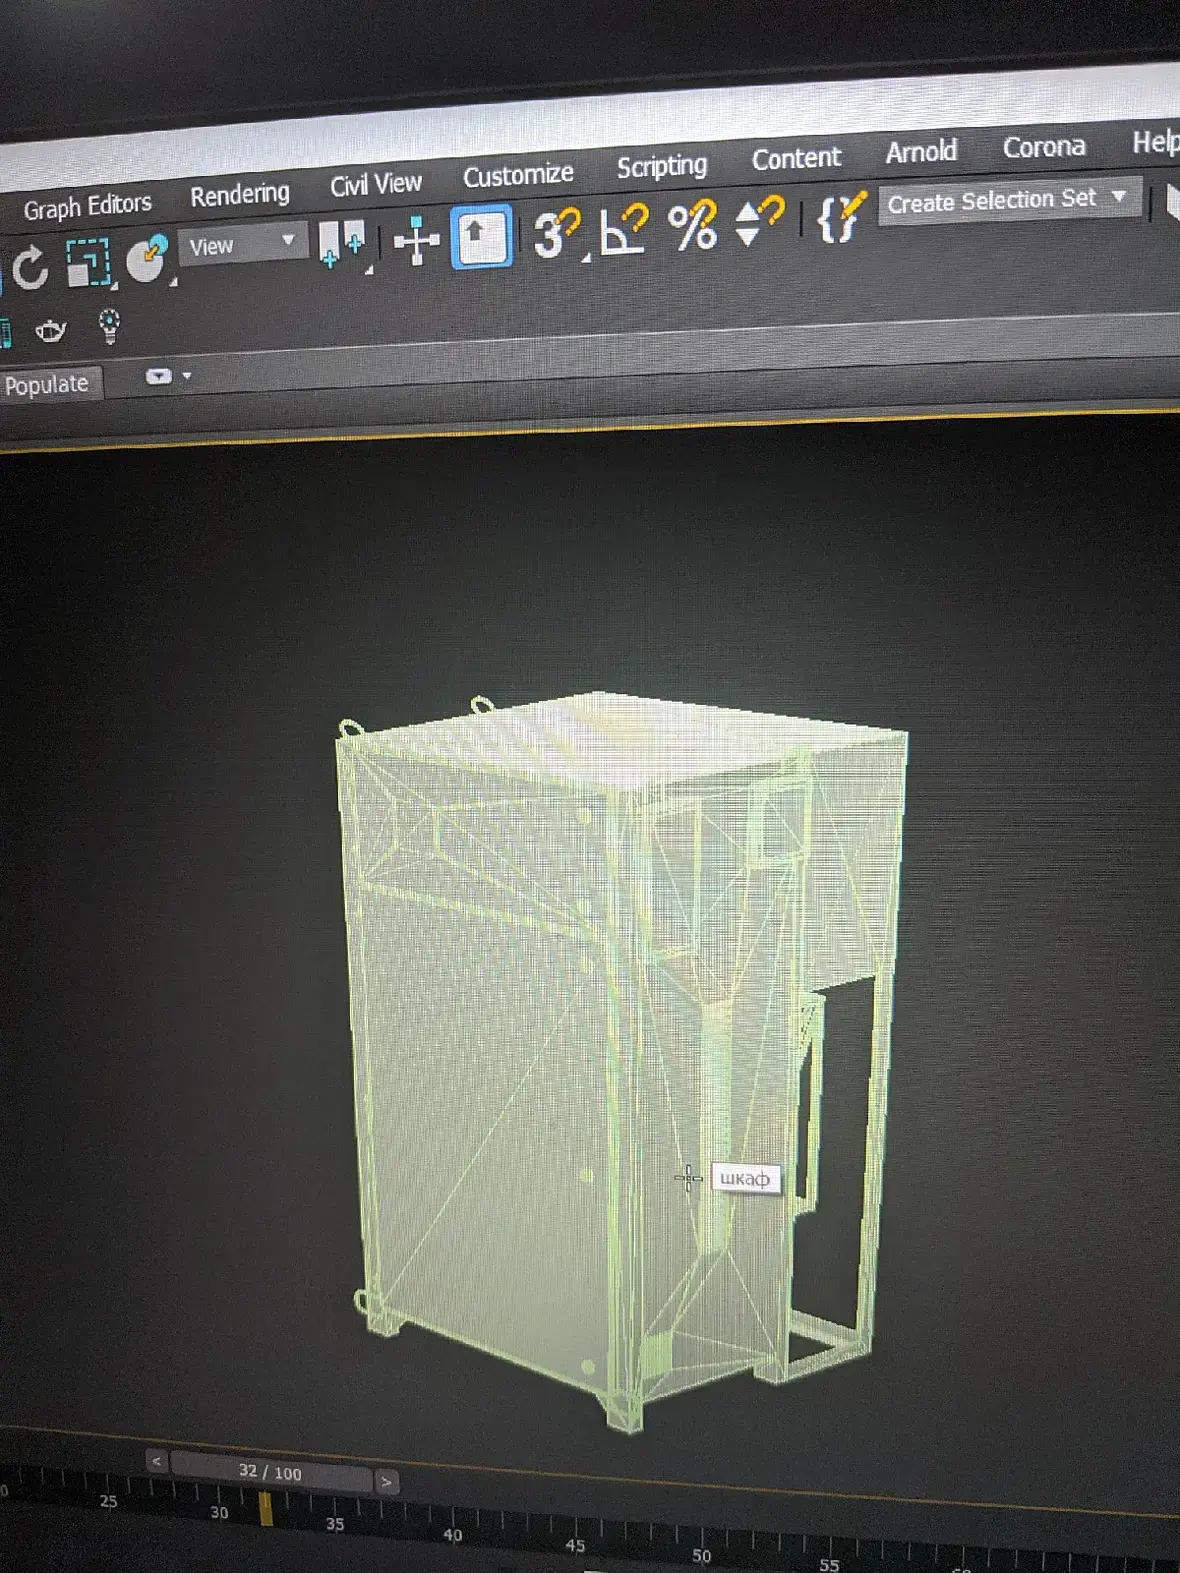Select the Scale tool icon
Viewport: 1180px width, 1573px height.
88,262
